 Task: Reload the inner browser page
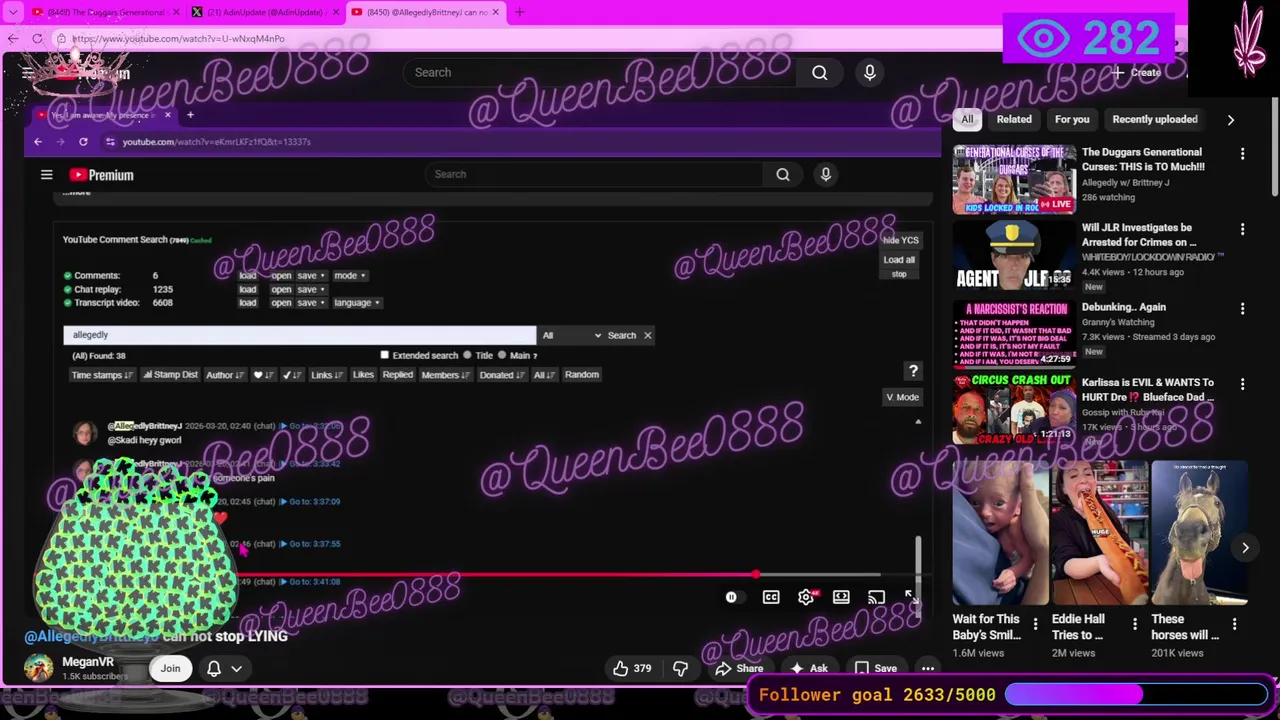tap(83, 142)
